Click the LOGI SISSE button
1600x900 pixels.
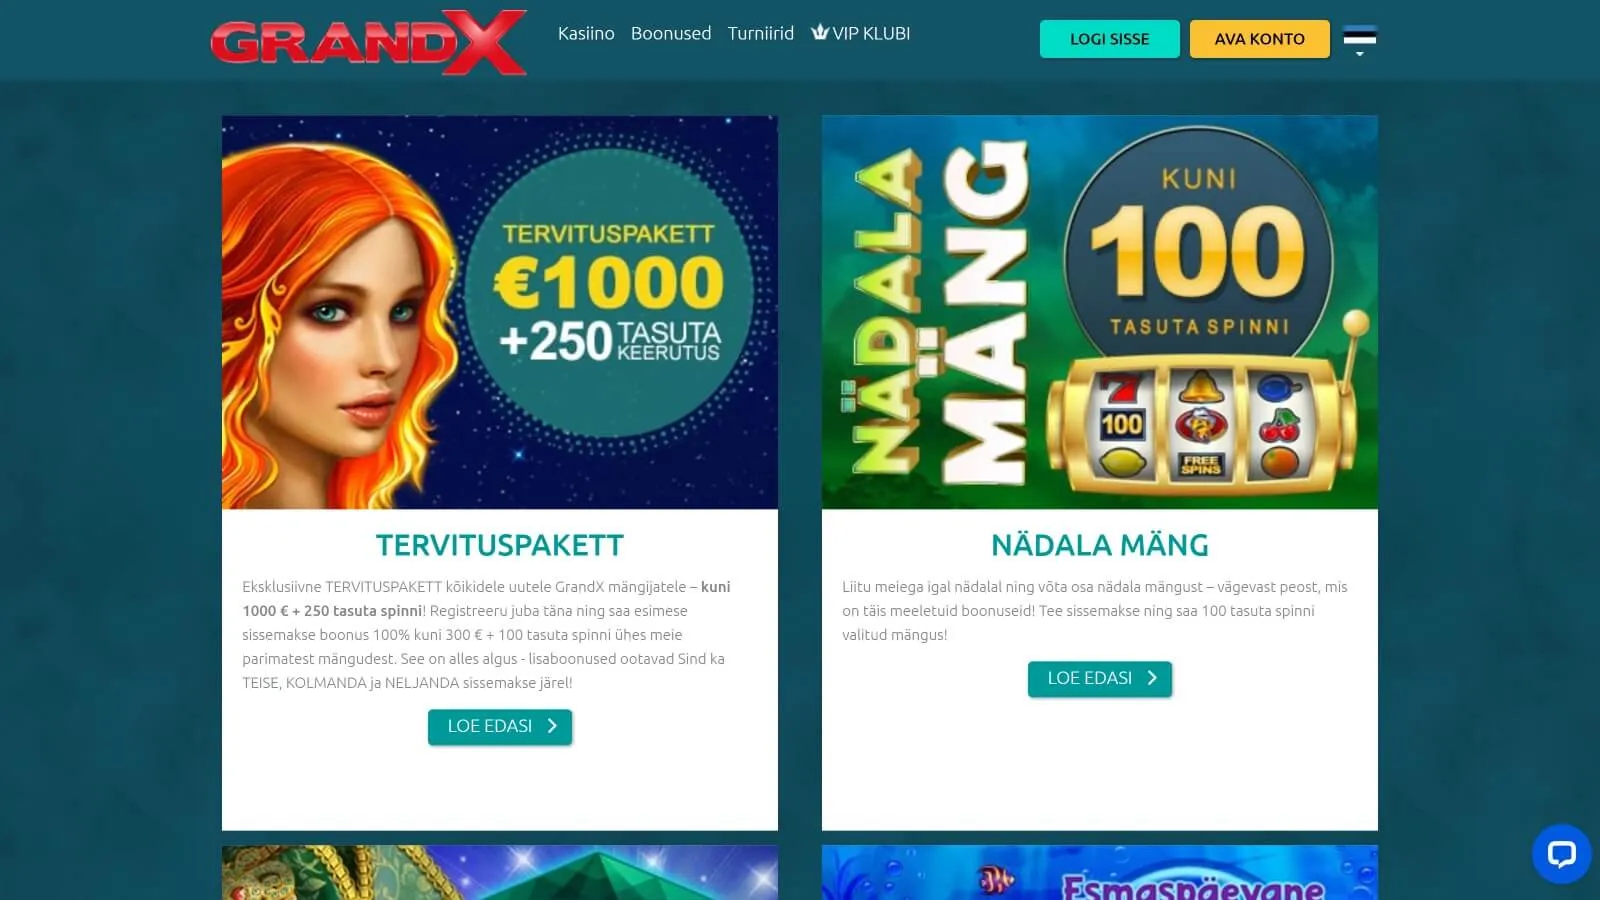pos(1110,39)
